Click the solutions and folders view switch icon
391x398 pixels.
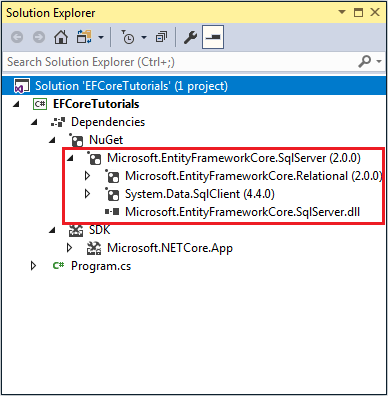84,37
